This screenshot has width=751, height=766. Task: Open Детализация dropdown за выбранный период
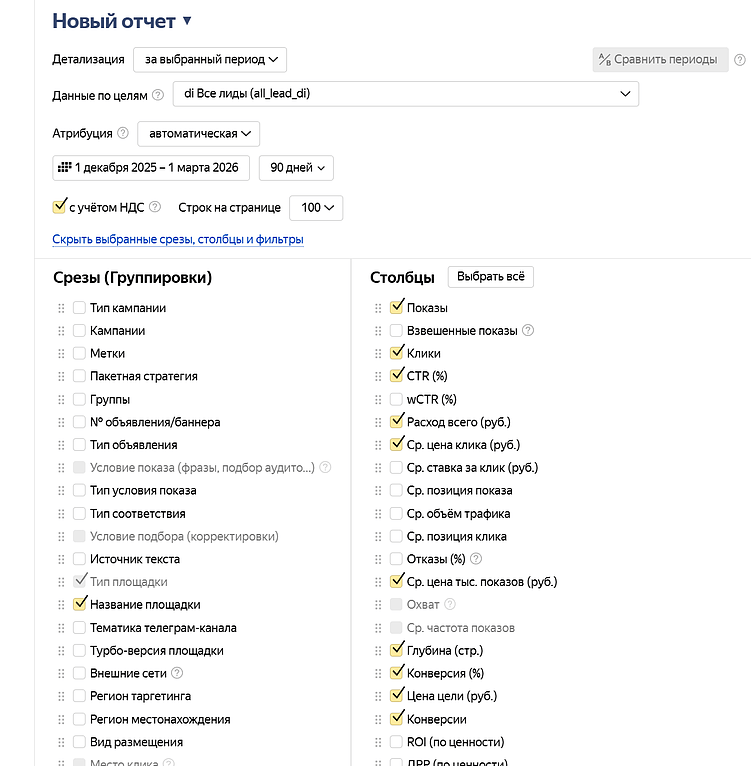210,60
